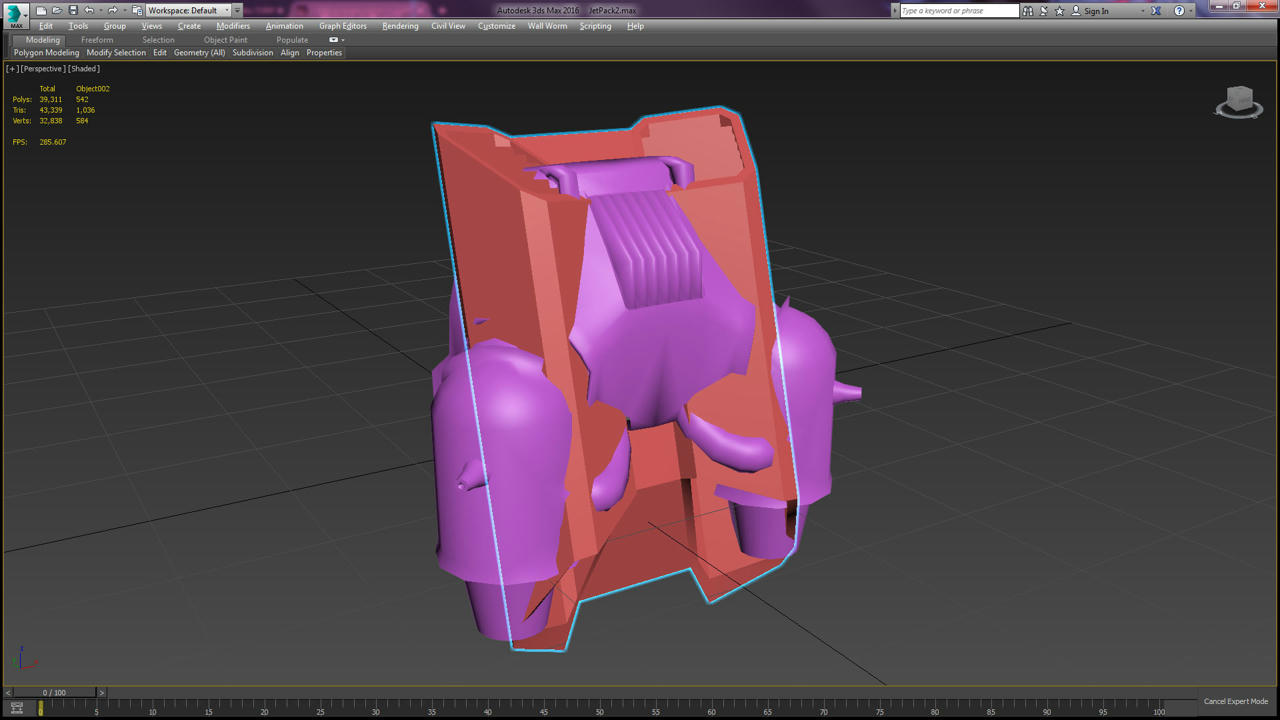Click the Help question mark icon

[x=1179, y=11]
